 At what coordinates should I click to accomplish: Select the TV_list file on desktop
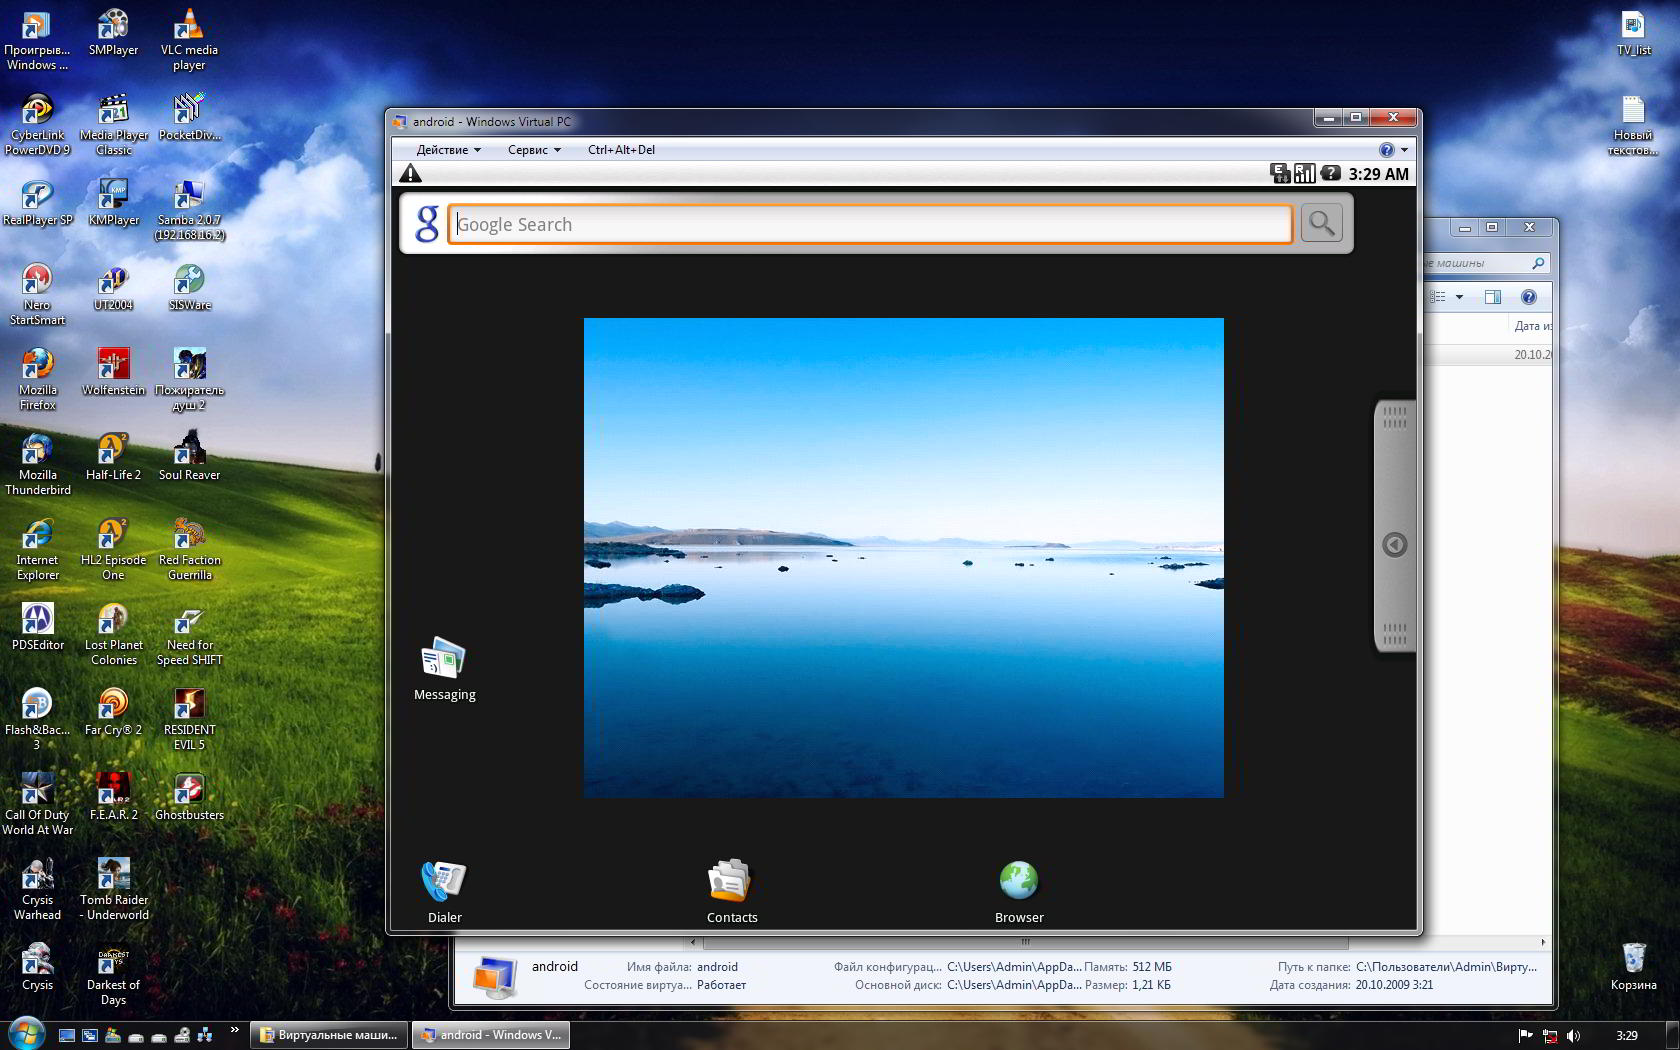[x=1633, y=33]
